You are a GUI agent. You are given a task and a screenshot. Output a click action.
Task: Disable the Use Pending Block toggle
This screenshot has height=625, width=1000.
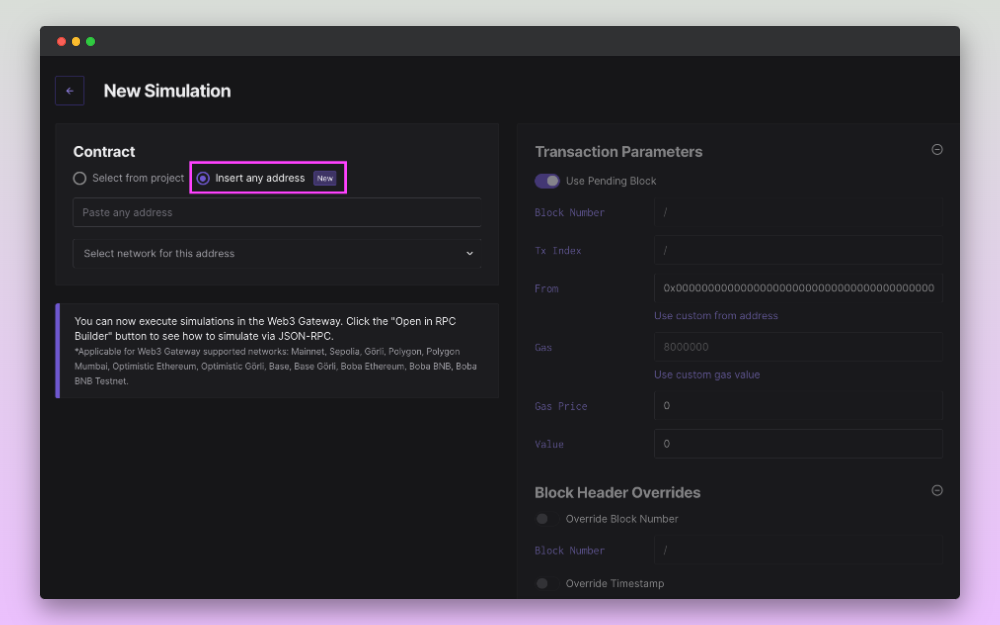(547, 181)
